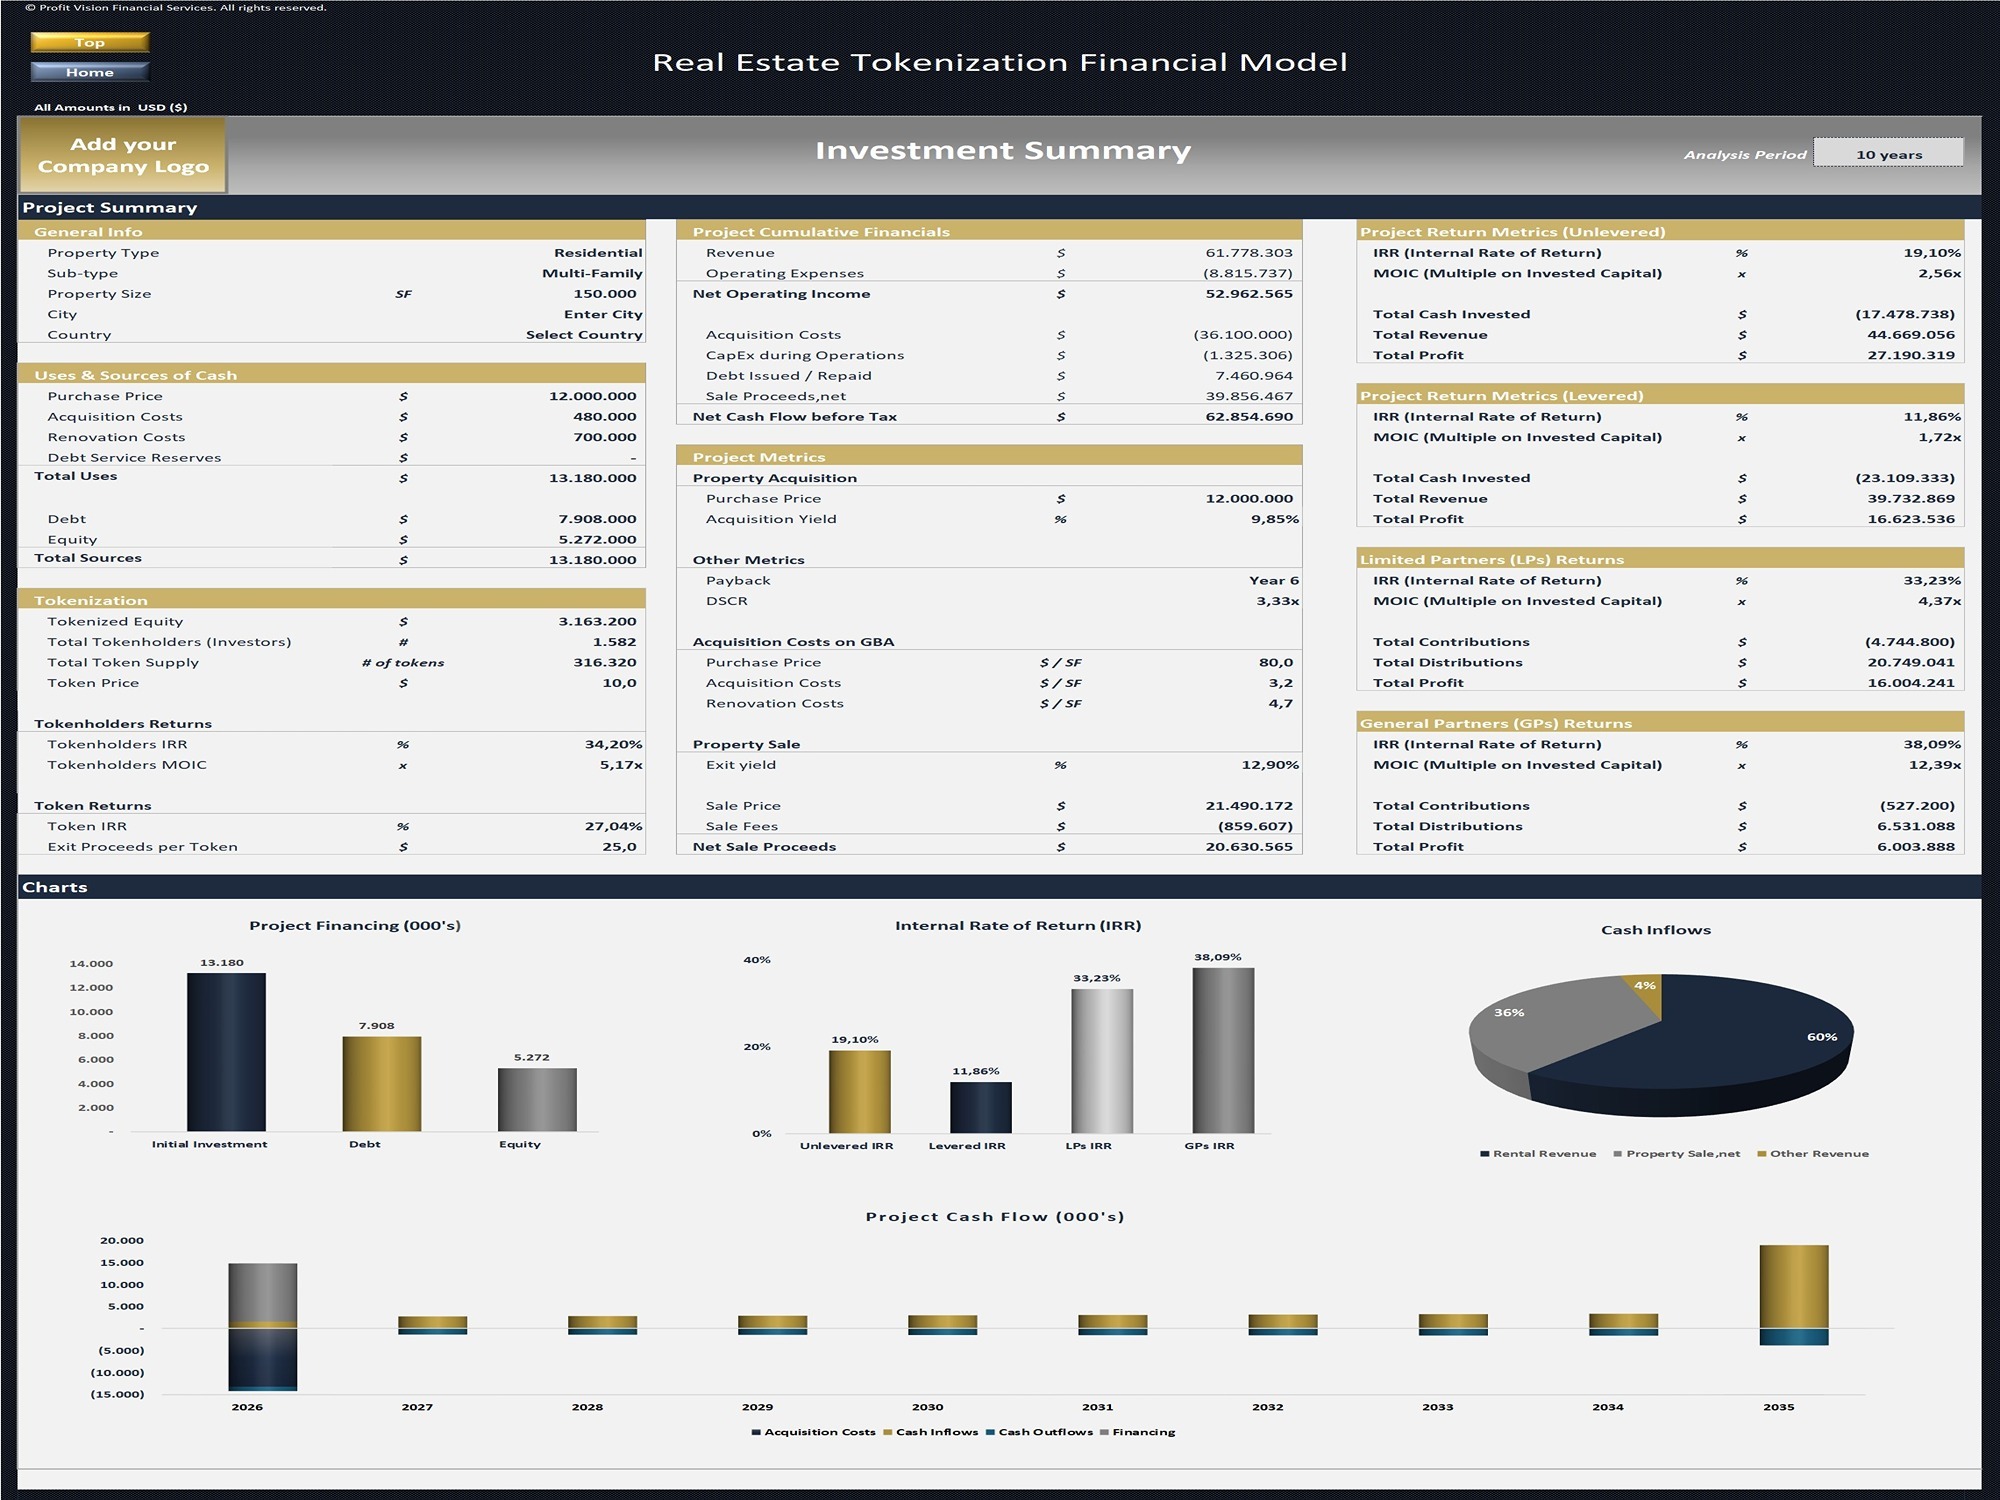Click the Enter City input field
2000x1500 pixels.
605,313
